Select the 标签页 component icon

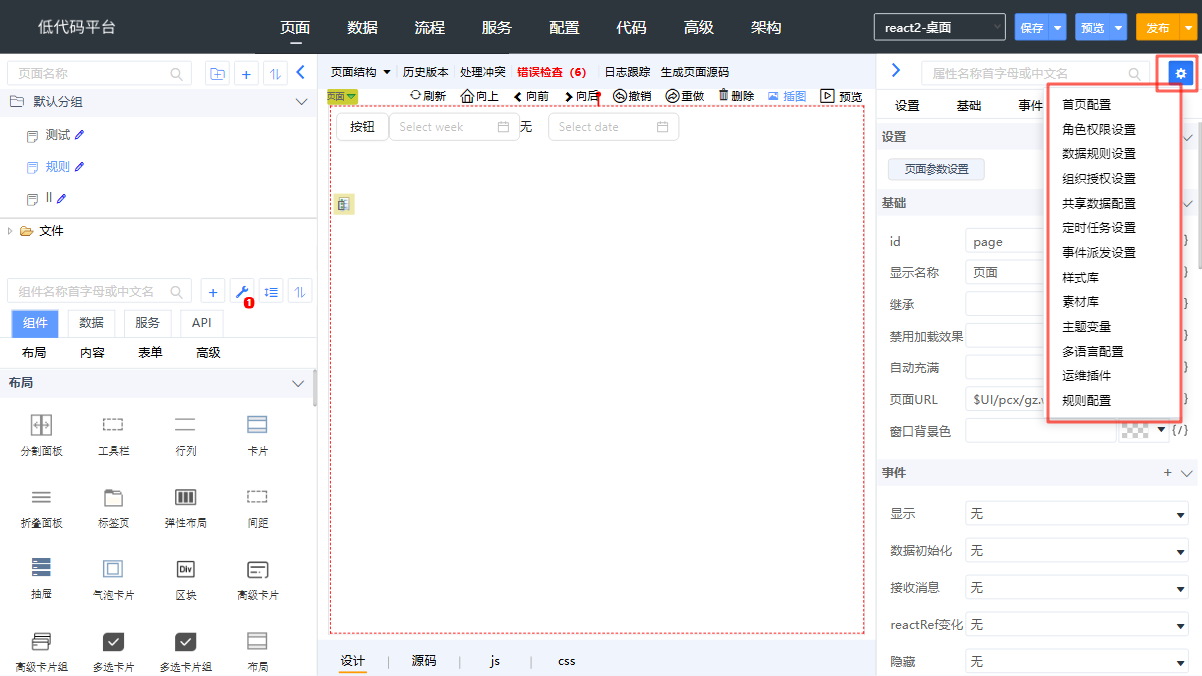point(113,496)
